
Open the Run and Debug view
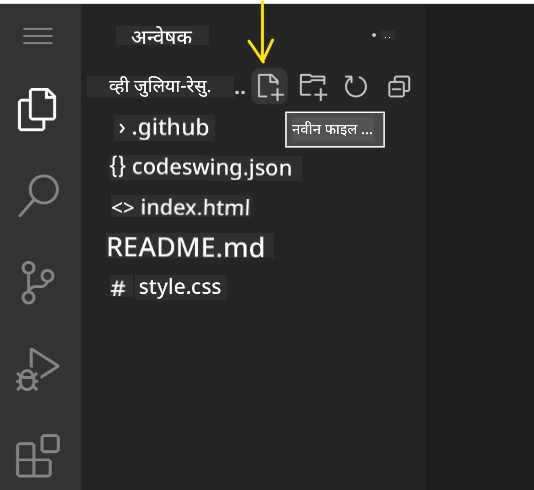tap(37, 369)
